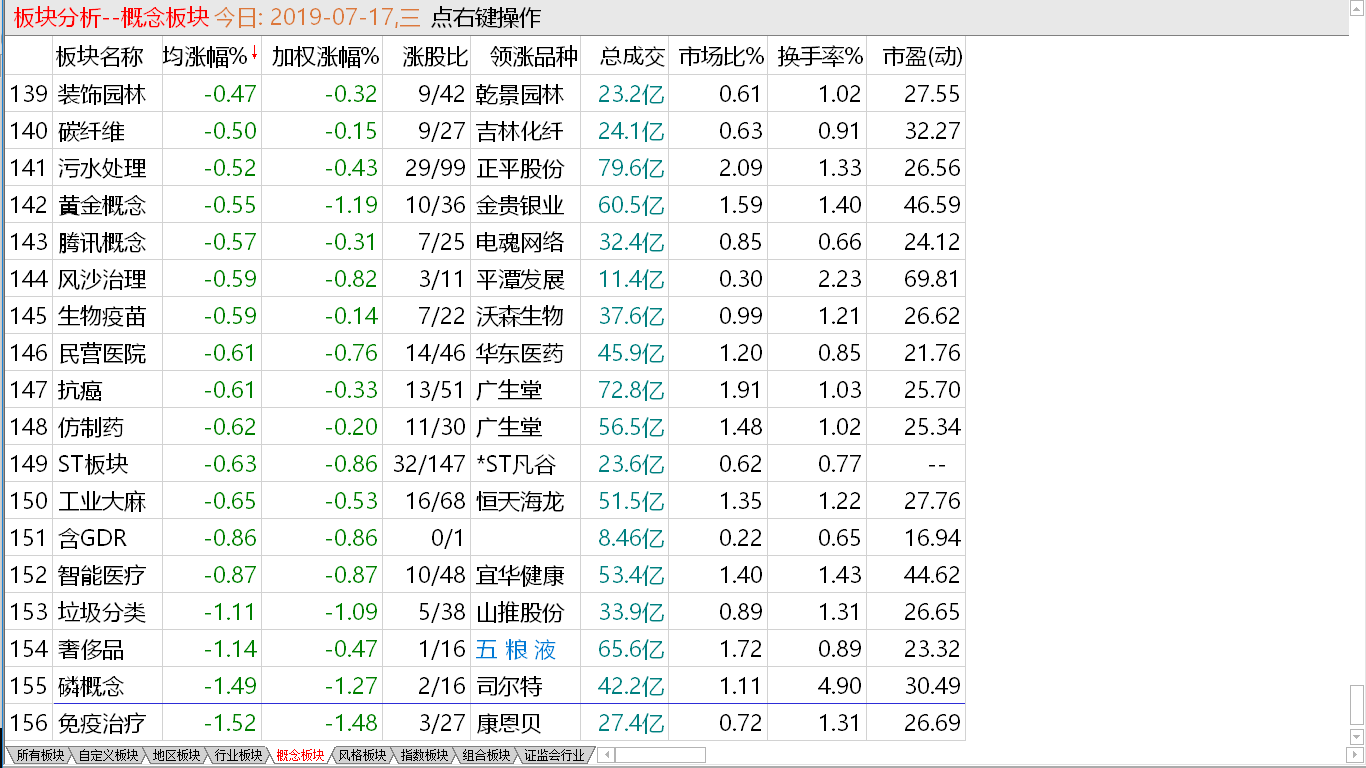Click leading stock 恒天海龙
The width and height of the screenshot is (1366, 768).
coord(520,501)
